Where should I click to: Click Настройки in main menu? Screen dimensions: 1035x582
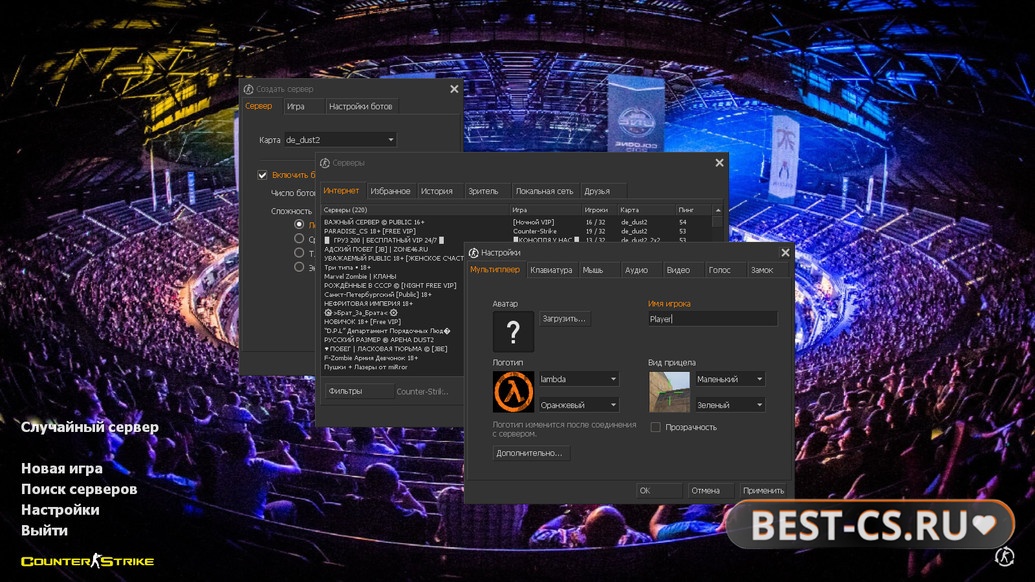(60, 510)
